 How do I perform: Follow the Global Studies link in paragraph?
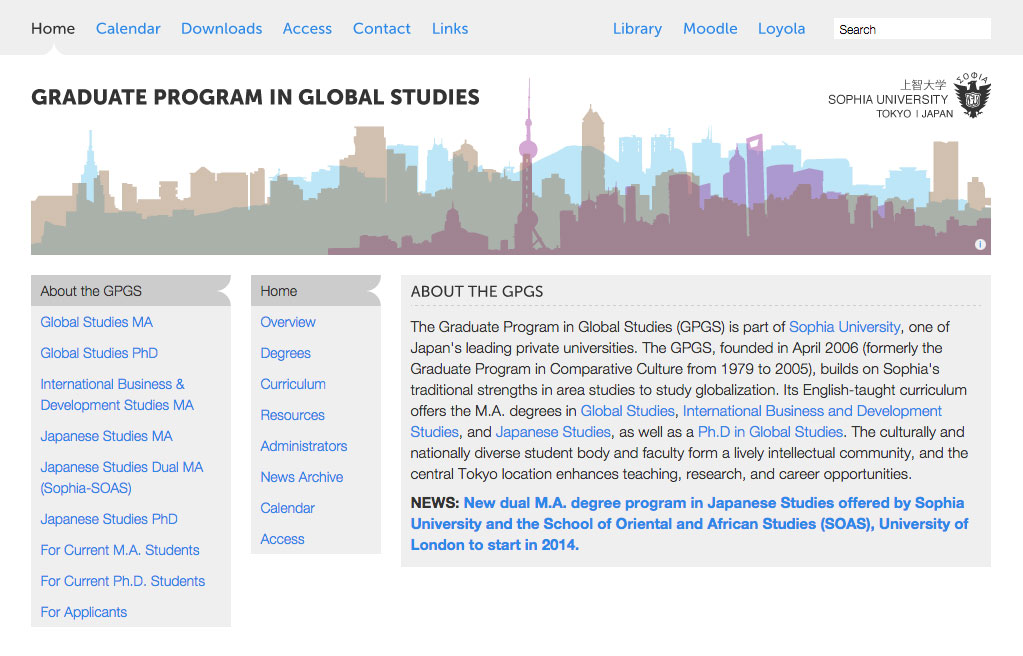(x=628, y=411)
